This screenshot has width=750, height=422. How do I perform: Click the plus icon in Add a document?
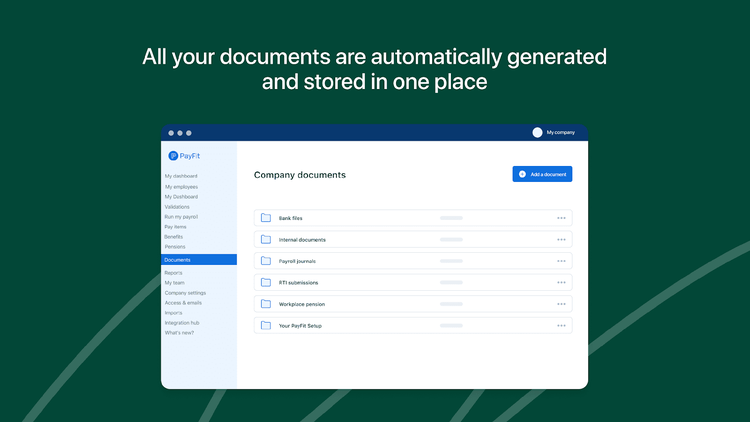coord(522,174)
